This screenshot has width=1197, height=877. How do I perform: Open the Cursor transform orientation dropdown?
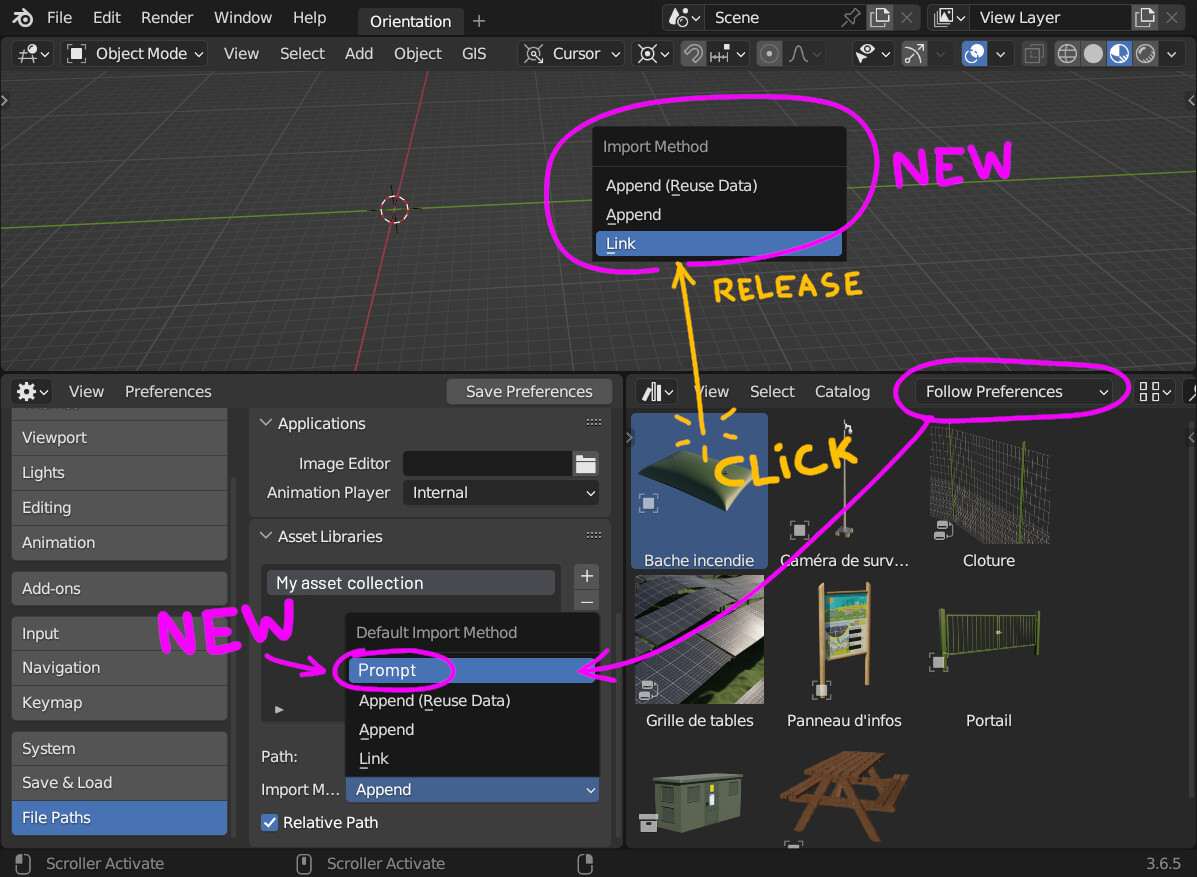[572, 53]
